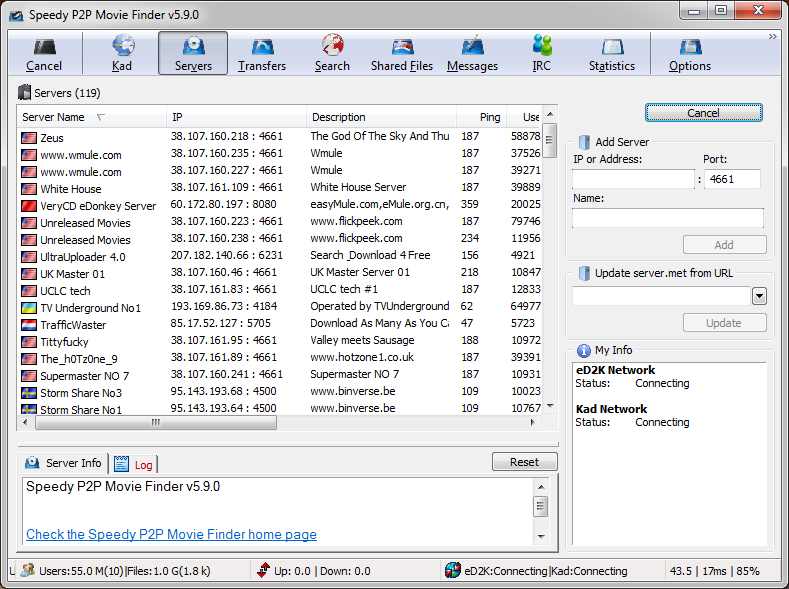The width and height of the screenshot is (789, 589).
Task: Click the Servers (119) list icon
Action: coord(24,93)
